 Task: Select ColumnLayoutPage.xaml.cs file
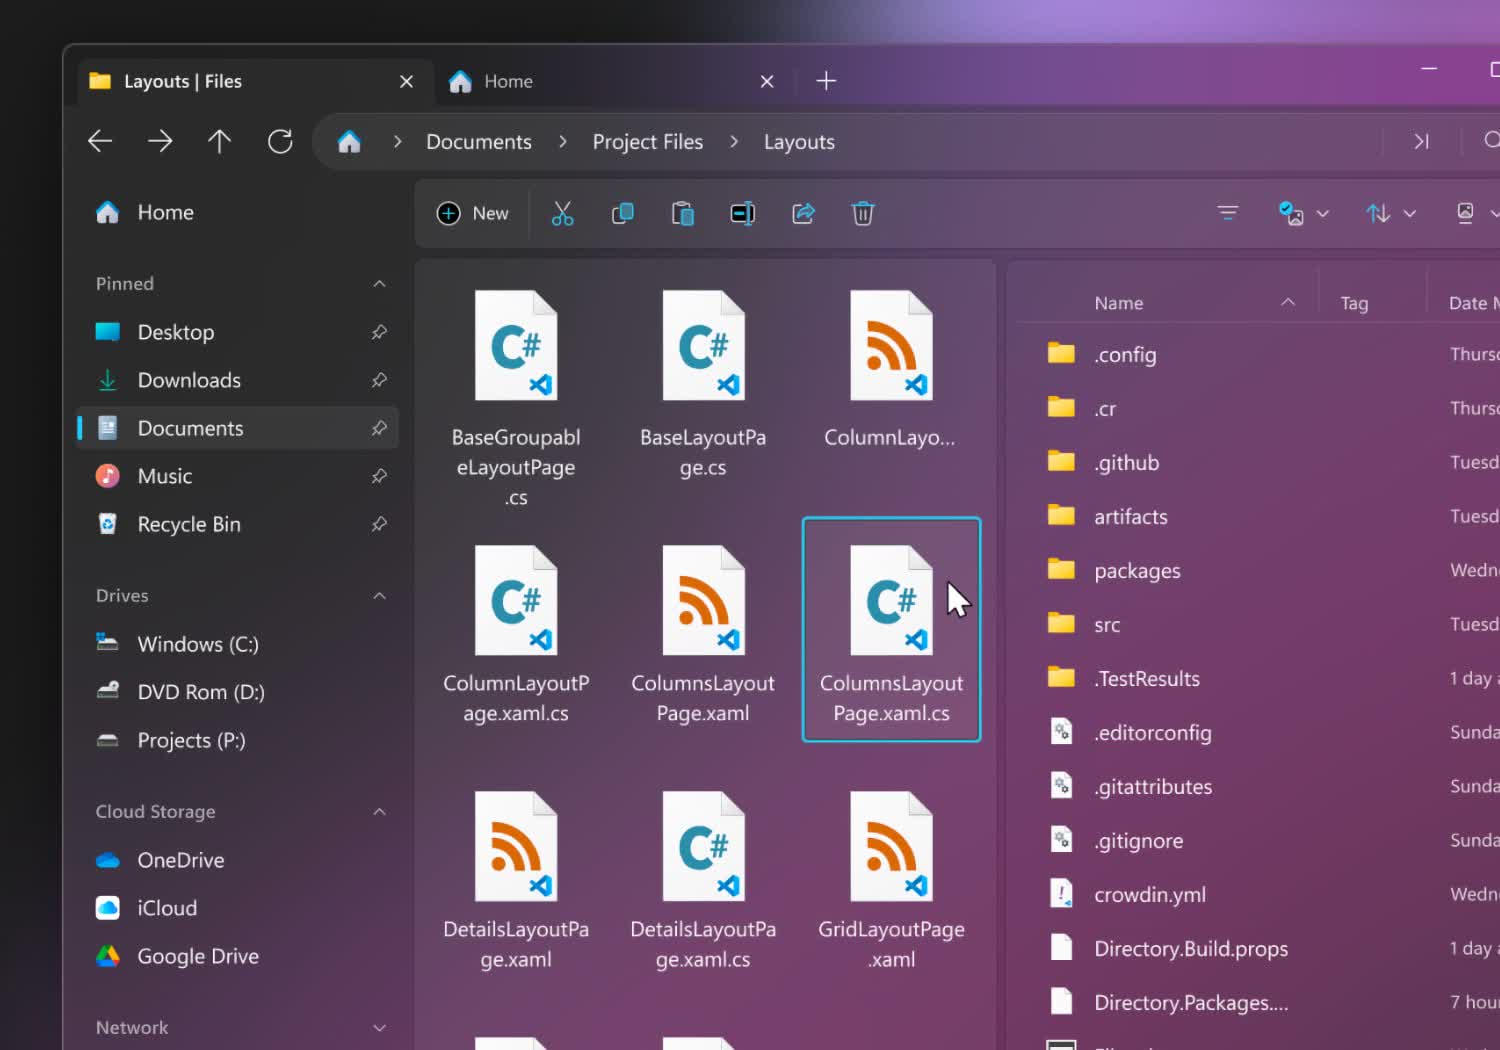pos(516,633)
